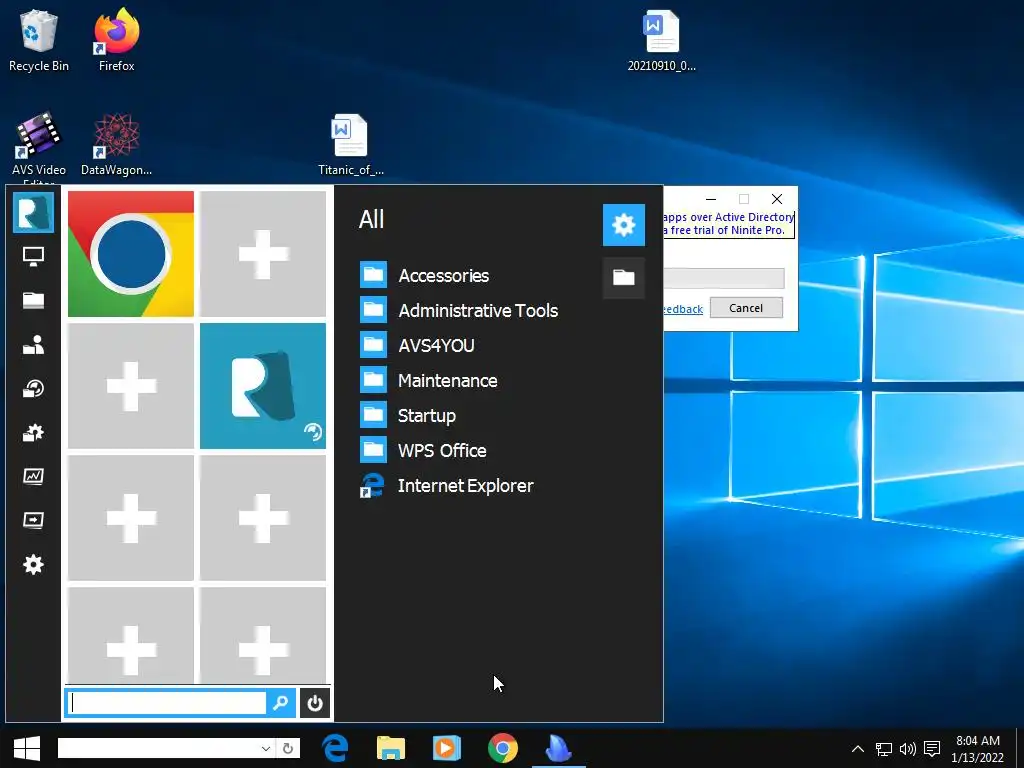Image resolution: width=1024 pixels, height=768 pixels.
Task: Launch the Chrome tile in the start menu
Action: click(131, 254)
